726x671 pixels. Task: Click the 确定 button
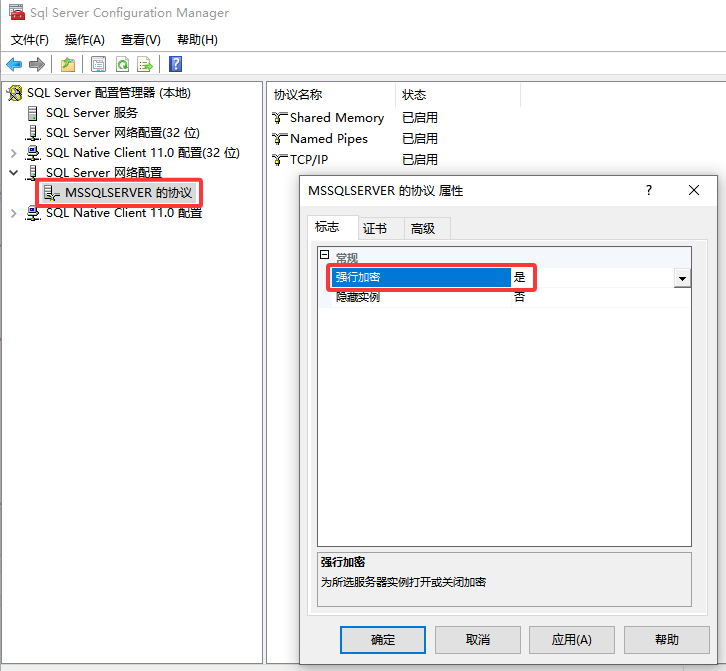click(382, 640)
